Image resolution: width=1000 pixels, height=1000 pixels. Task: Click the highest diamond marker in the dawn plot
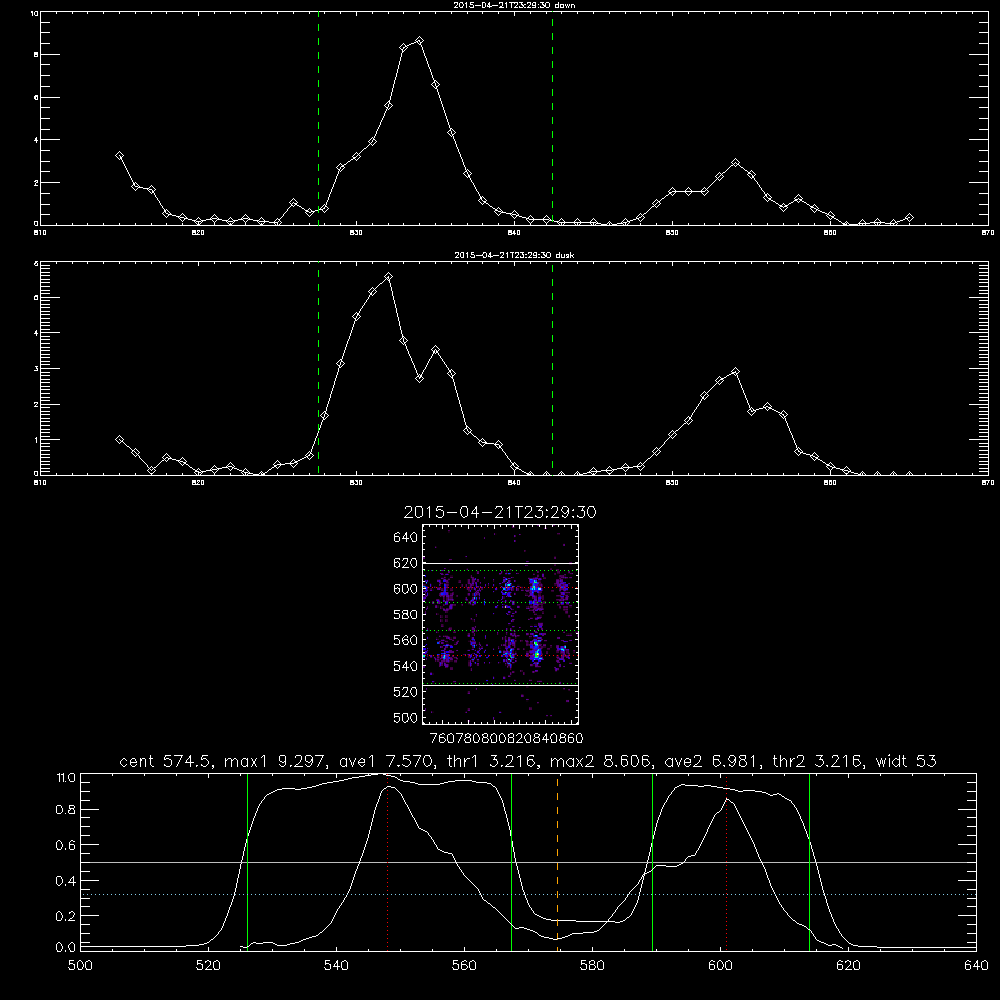point(419,41)
